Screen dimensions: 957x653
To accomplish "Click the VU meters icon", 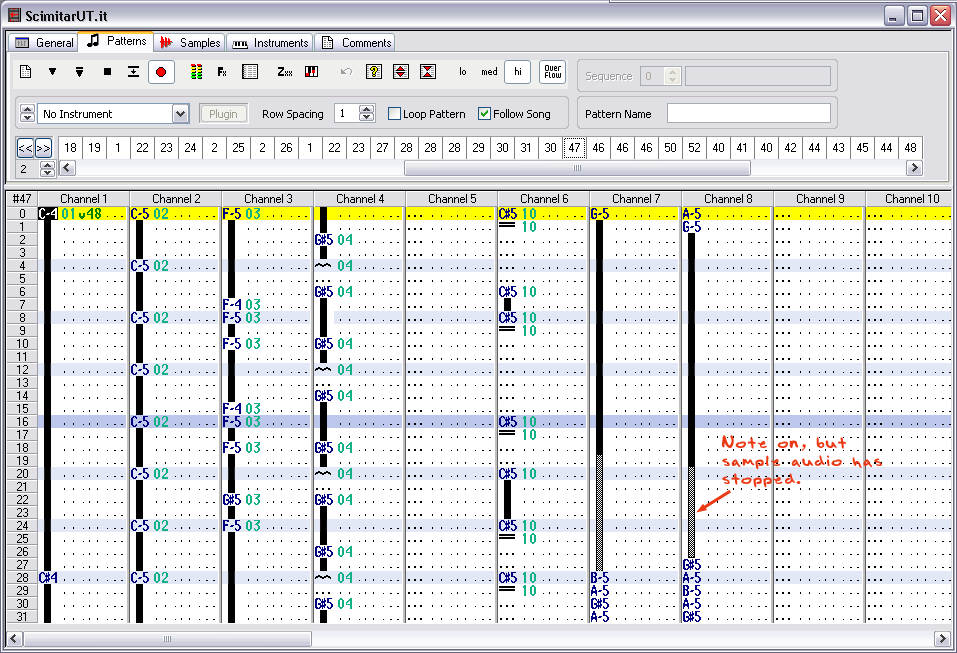I will [x=196, y=72].
